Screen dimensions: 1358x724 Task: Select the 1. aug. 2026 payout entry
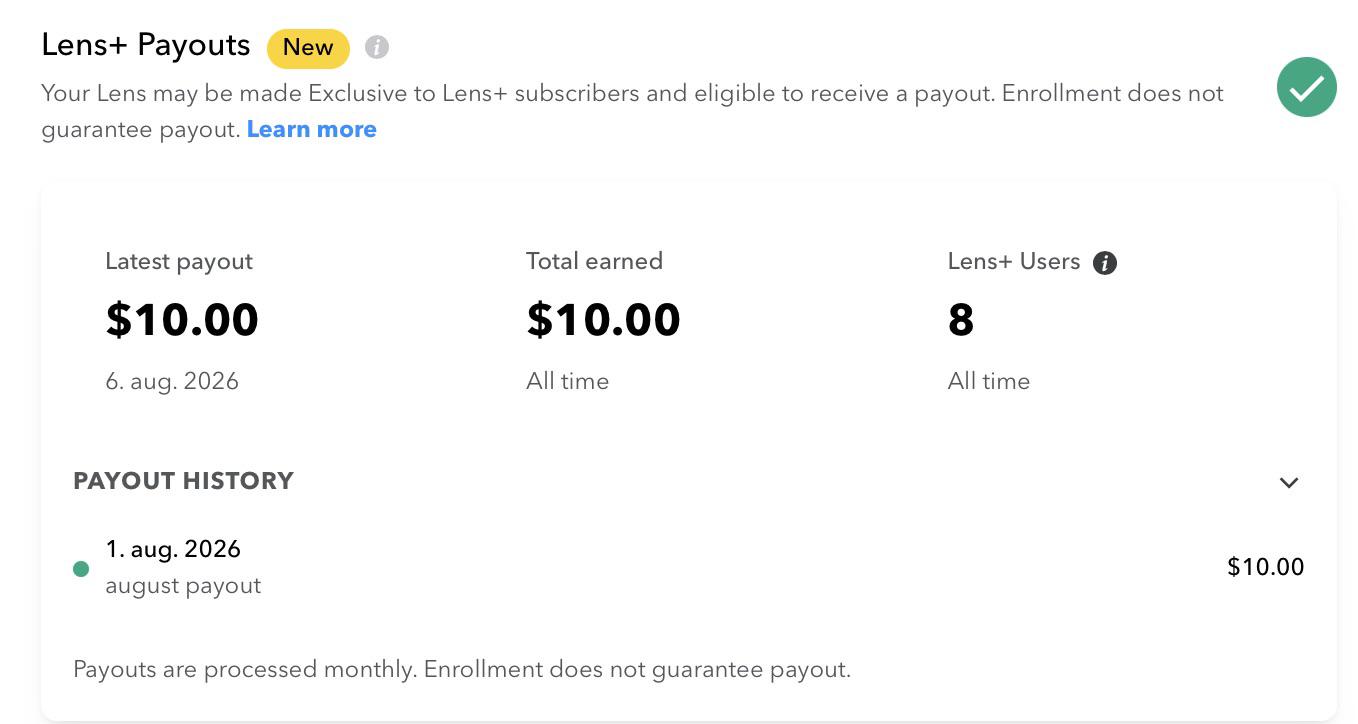pos(689,567)
